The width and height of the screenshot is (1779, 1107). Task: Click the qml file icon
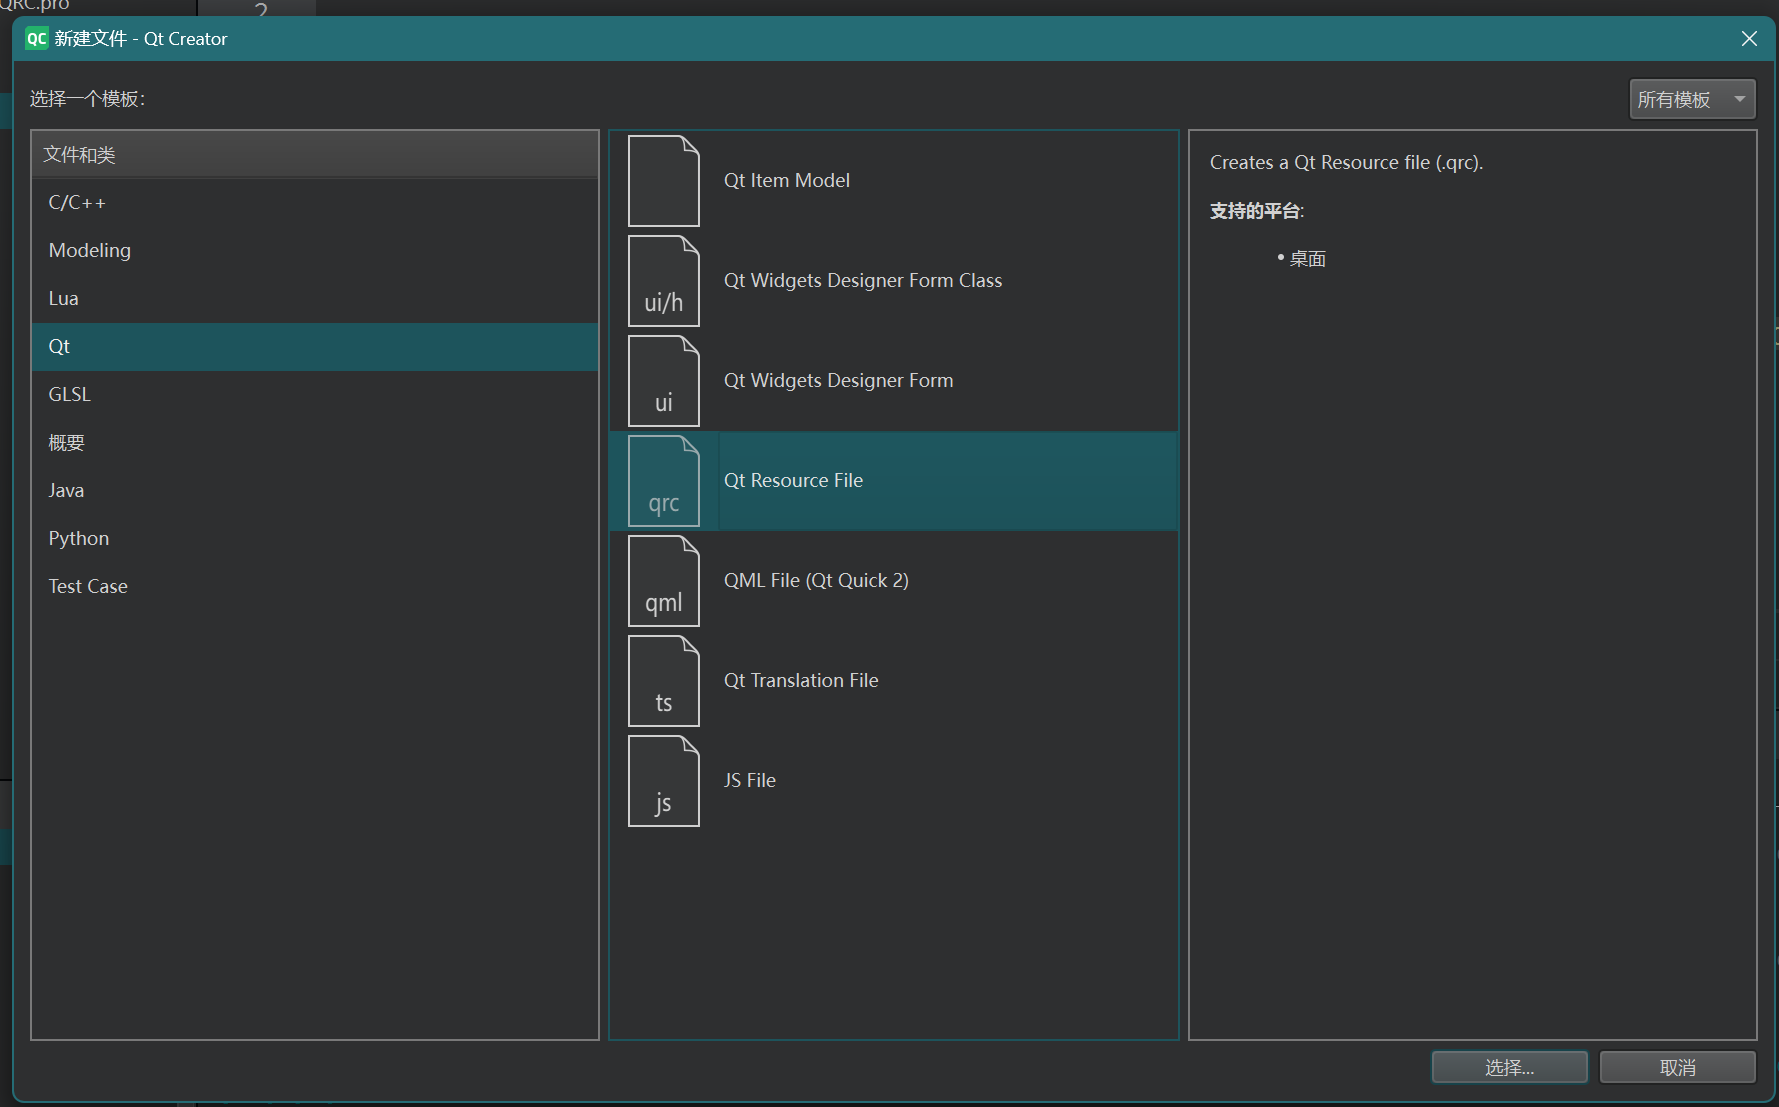click(x=663, y=581)
